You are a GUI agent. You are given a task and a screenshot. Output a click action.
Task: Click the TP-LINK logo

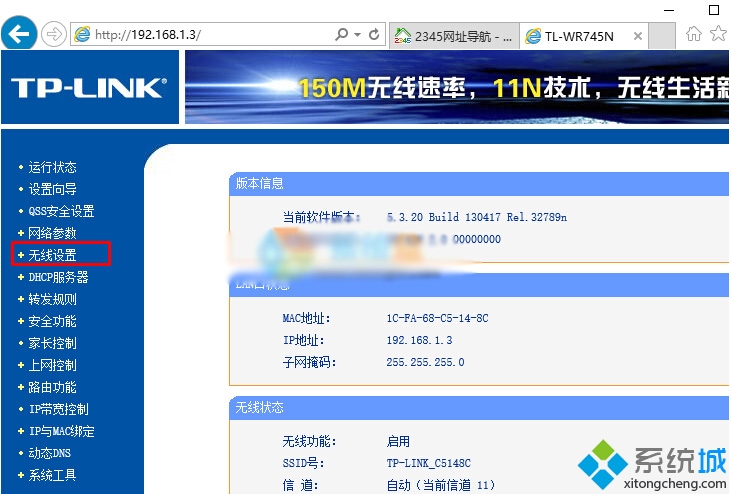tap(89, 88)
